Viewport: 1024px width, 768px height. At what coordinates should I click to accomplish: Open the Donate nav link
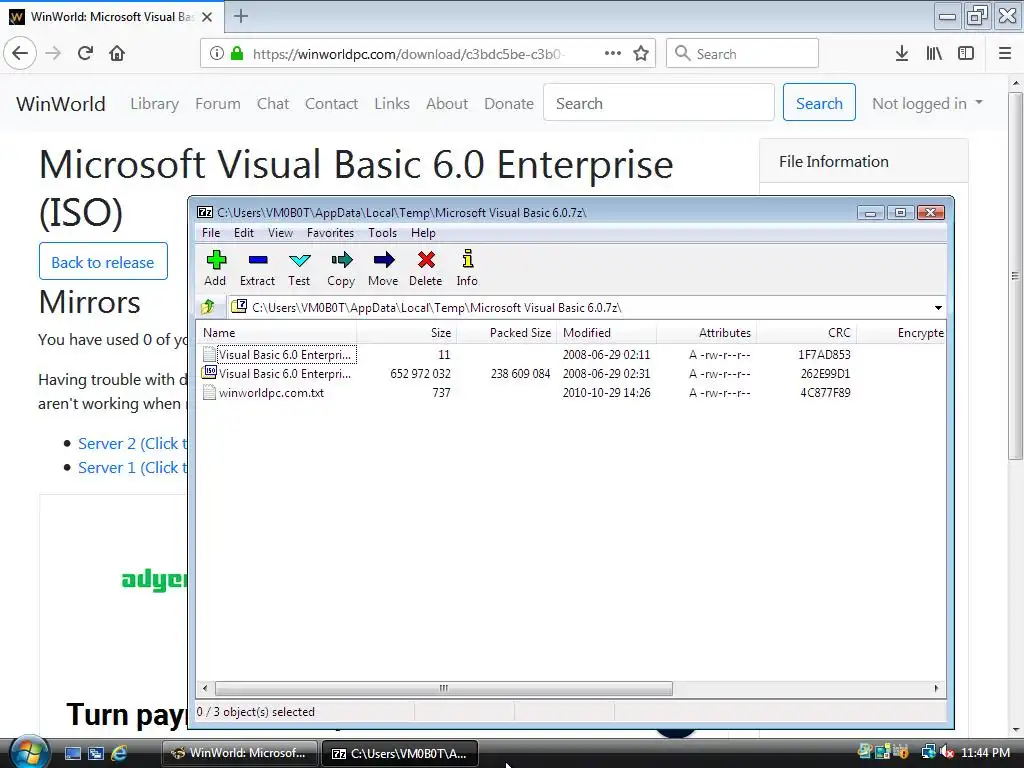(509, 103)
